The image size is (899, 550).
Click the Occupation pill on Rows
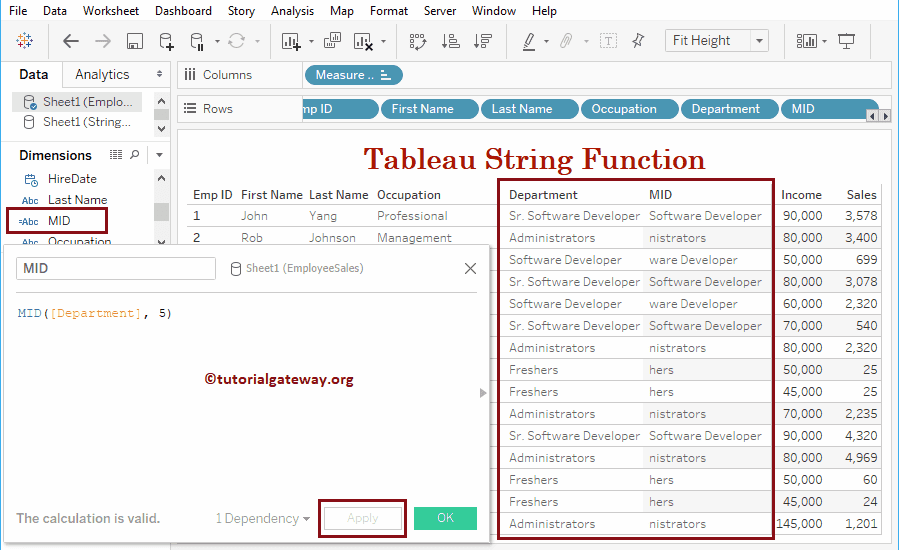click(630, 109)
